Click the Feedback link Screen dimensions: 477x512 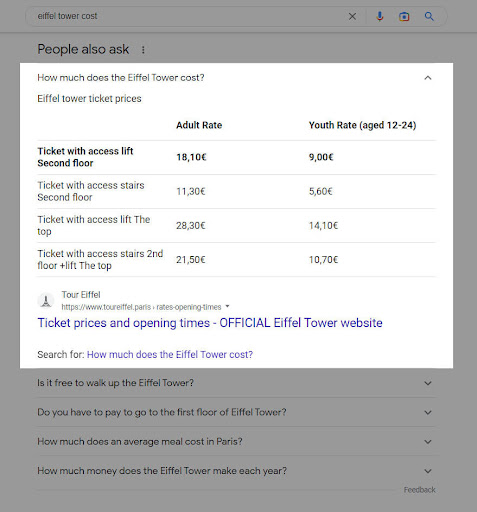coord(420,490)
